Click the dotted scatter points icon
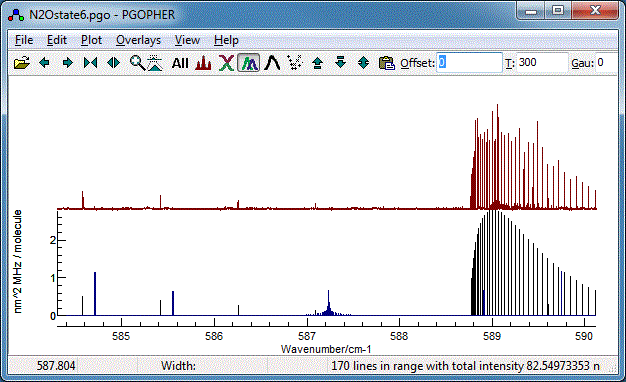Viewport: 626px width, 382px height. tap(295, 63)
